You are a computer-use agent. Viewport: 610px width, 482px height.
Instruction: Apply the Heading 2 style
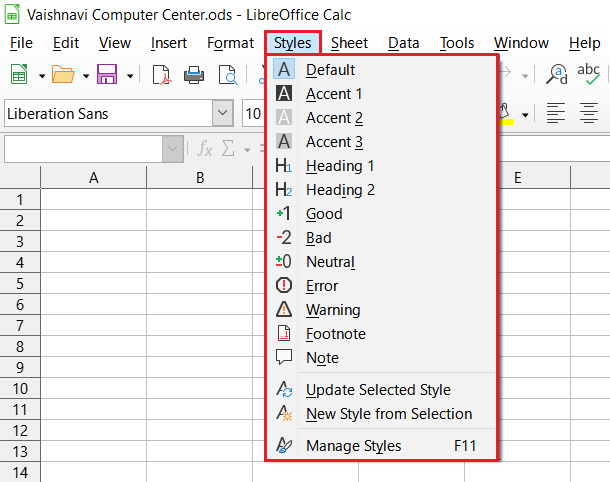pos(381,190)
